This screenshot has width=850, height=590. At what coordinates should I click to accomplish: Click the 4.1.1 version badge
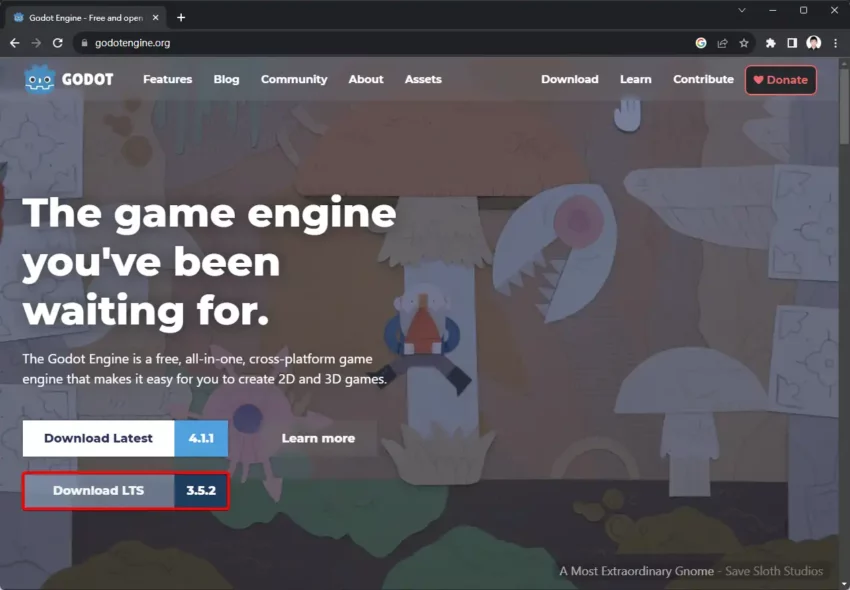tap(201, 438)
